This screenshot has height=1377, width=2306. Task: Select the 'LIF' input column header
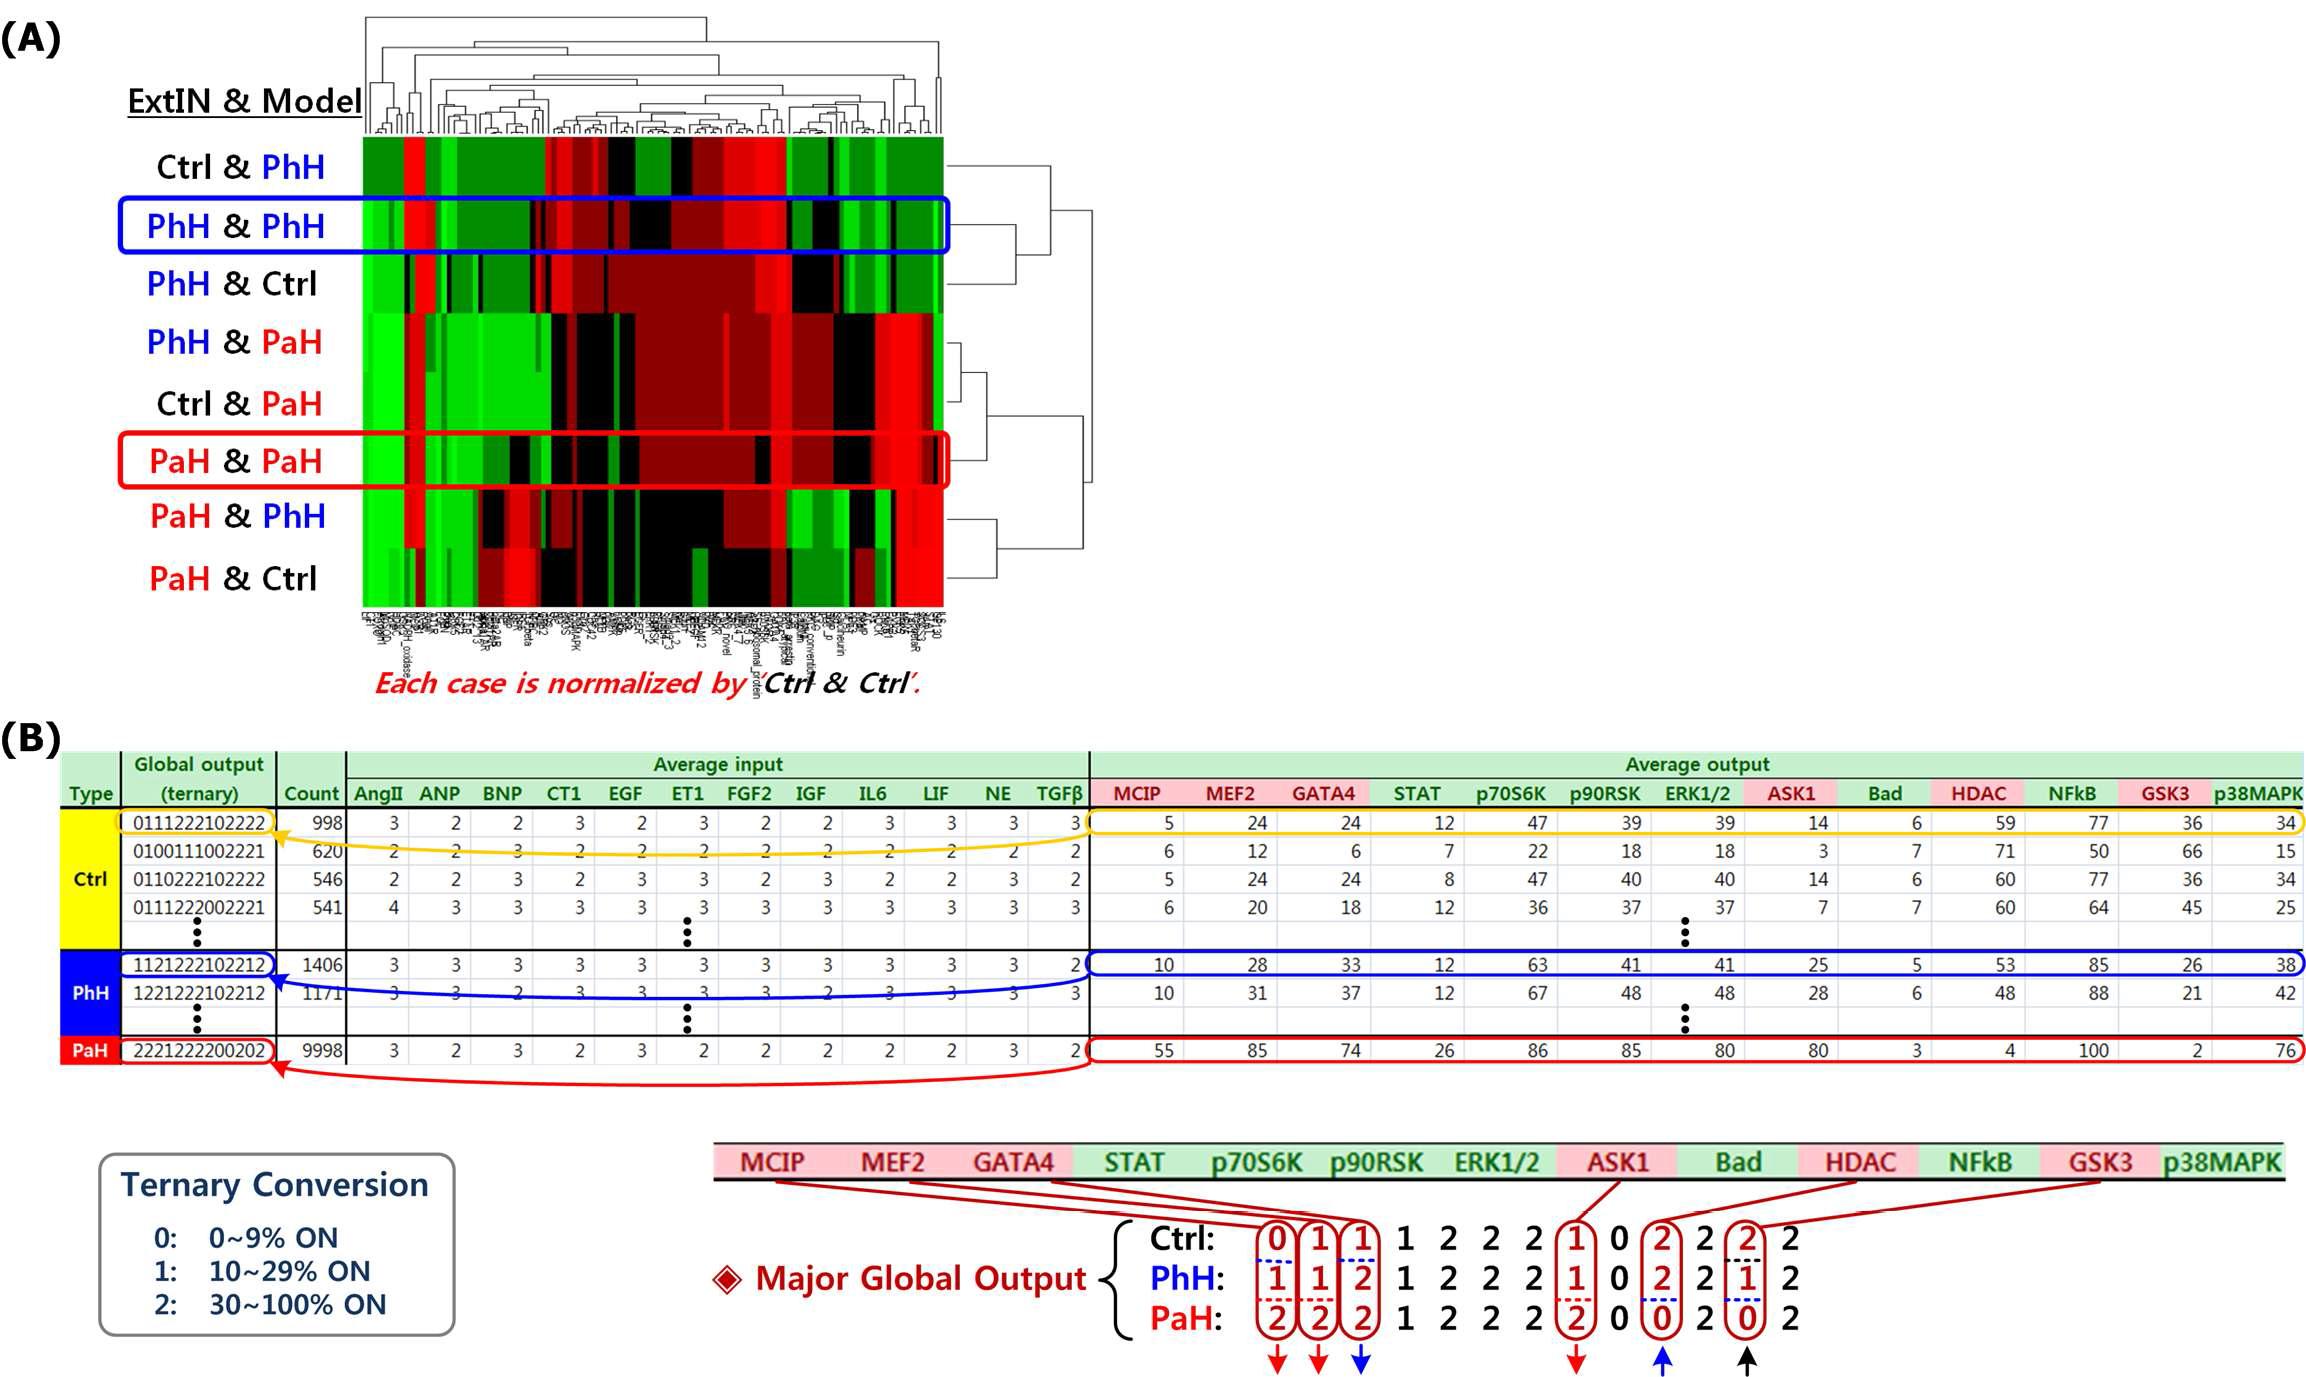click(x=936, y=793)
